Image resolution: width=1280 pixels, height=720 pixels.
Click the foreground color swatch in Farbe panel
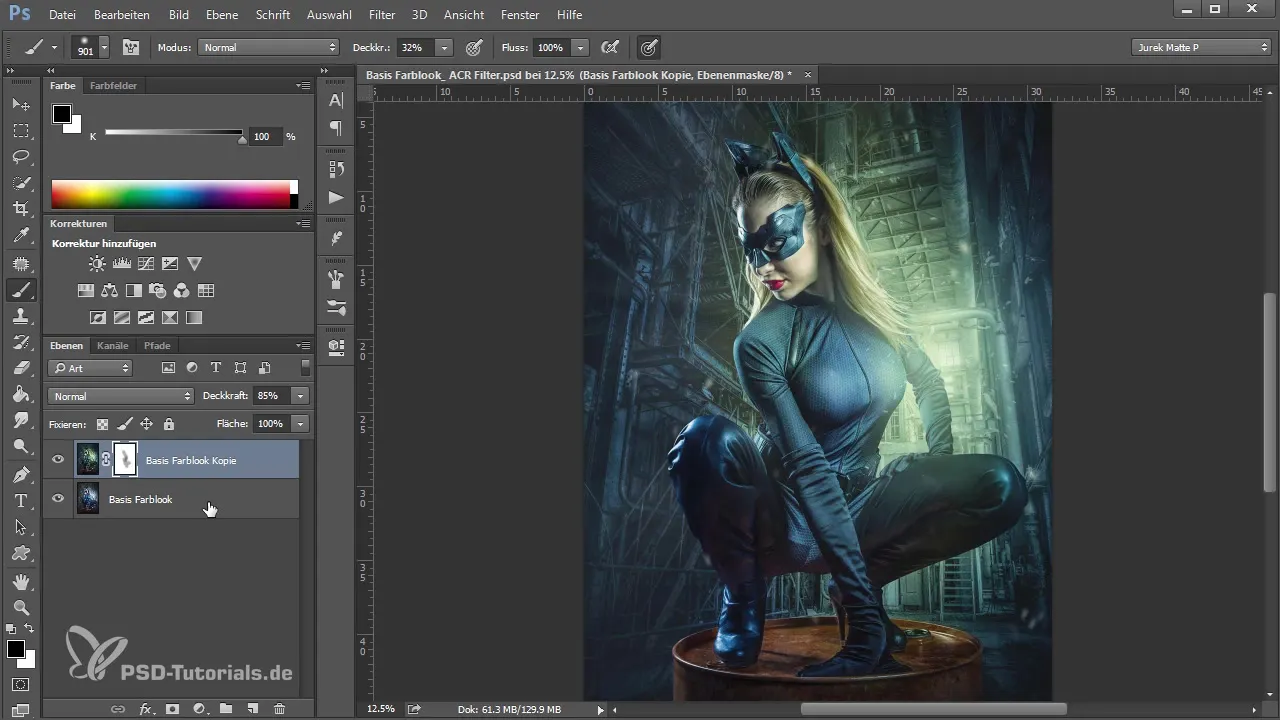coord(62,113)
